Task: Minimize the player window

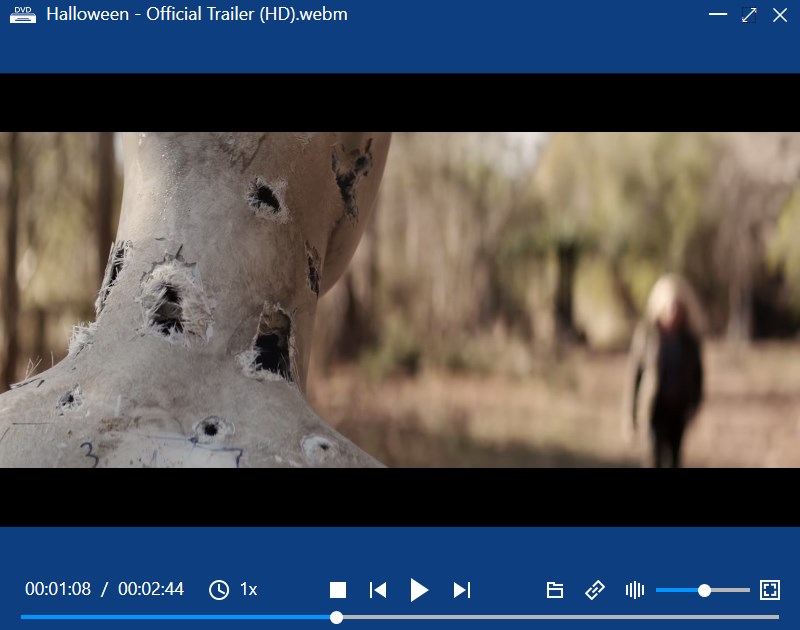Action: click(718, 14)
